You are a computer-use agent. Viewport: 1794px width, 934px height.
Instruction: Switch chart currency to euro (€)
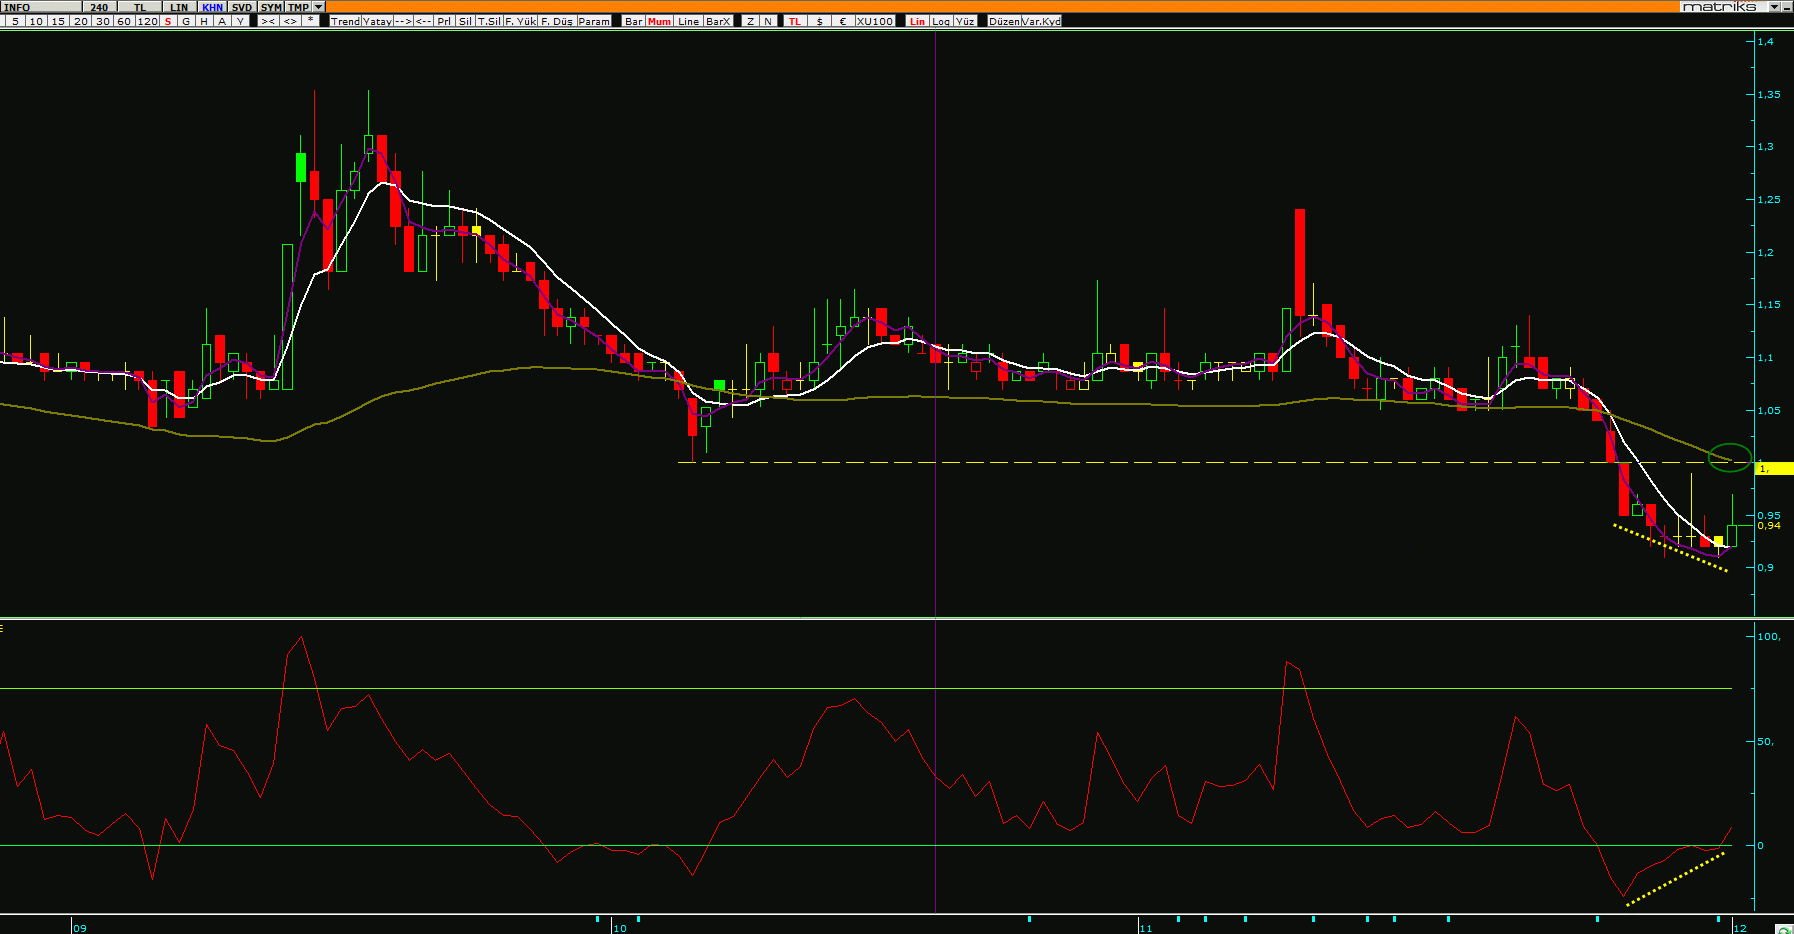843,21
